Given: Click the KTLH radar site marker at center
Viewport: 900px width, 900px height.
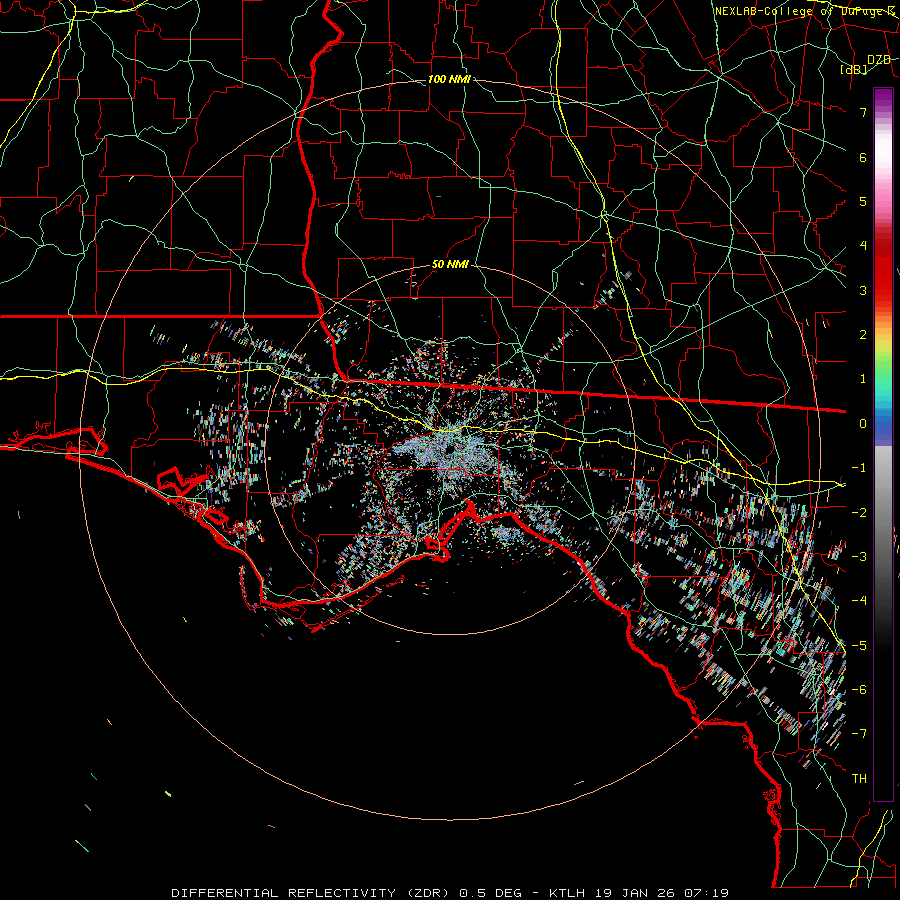Looking at the screenshot, I should tap(449, 449).
